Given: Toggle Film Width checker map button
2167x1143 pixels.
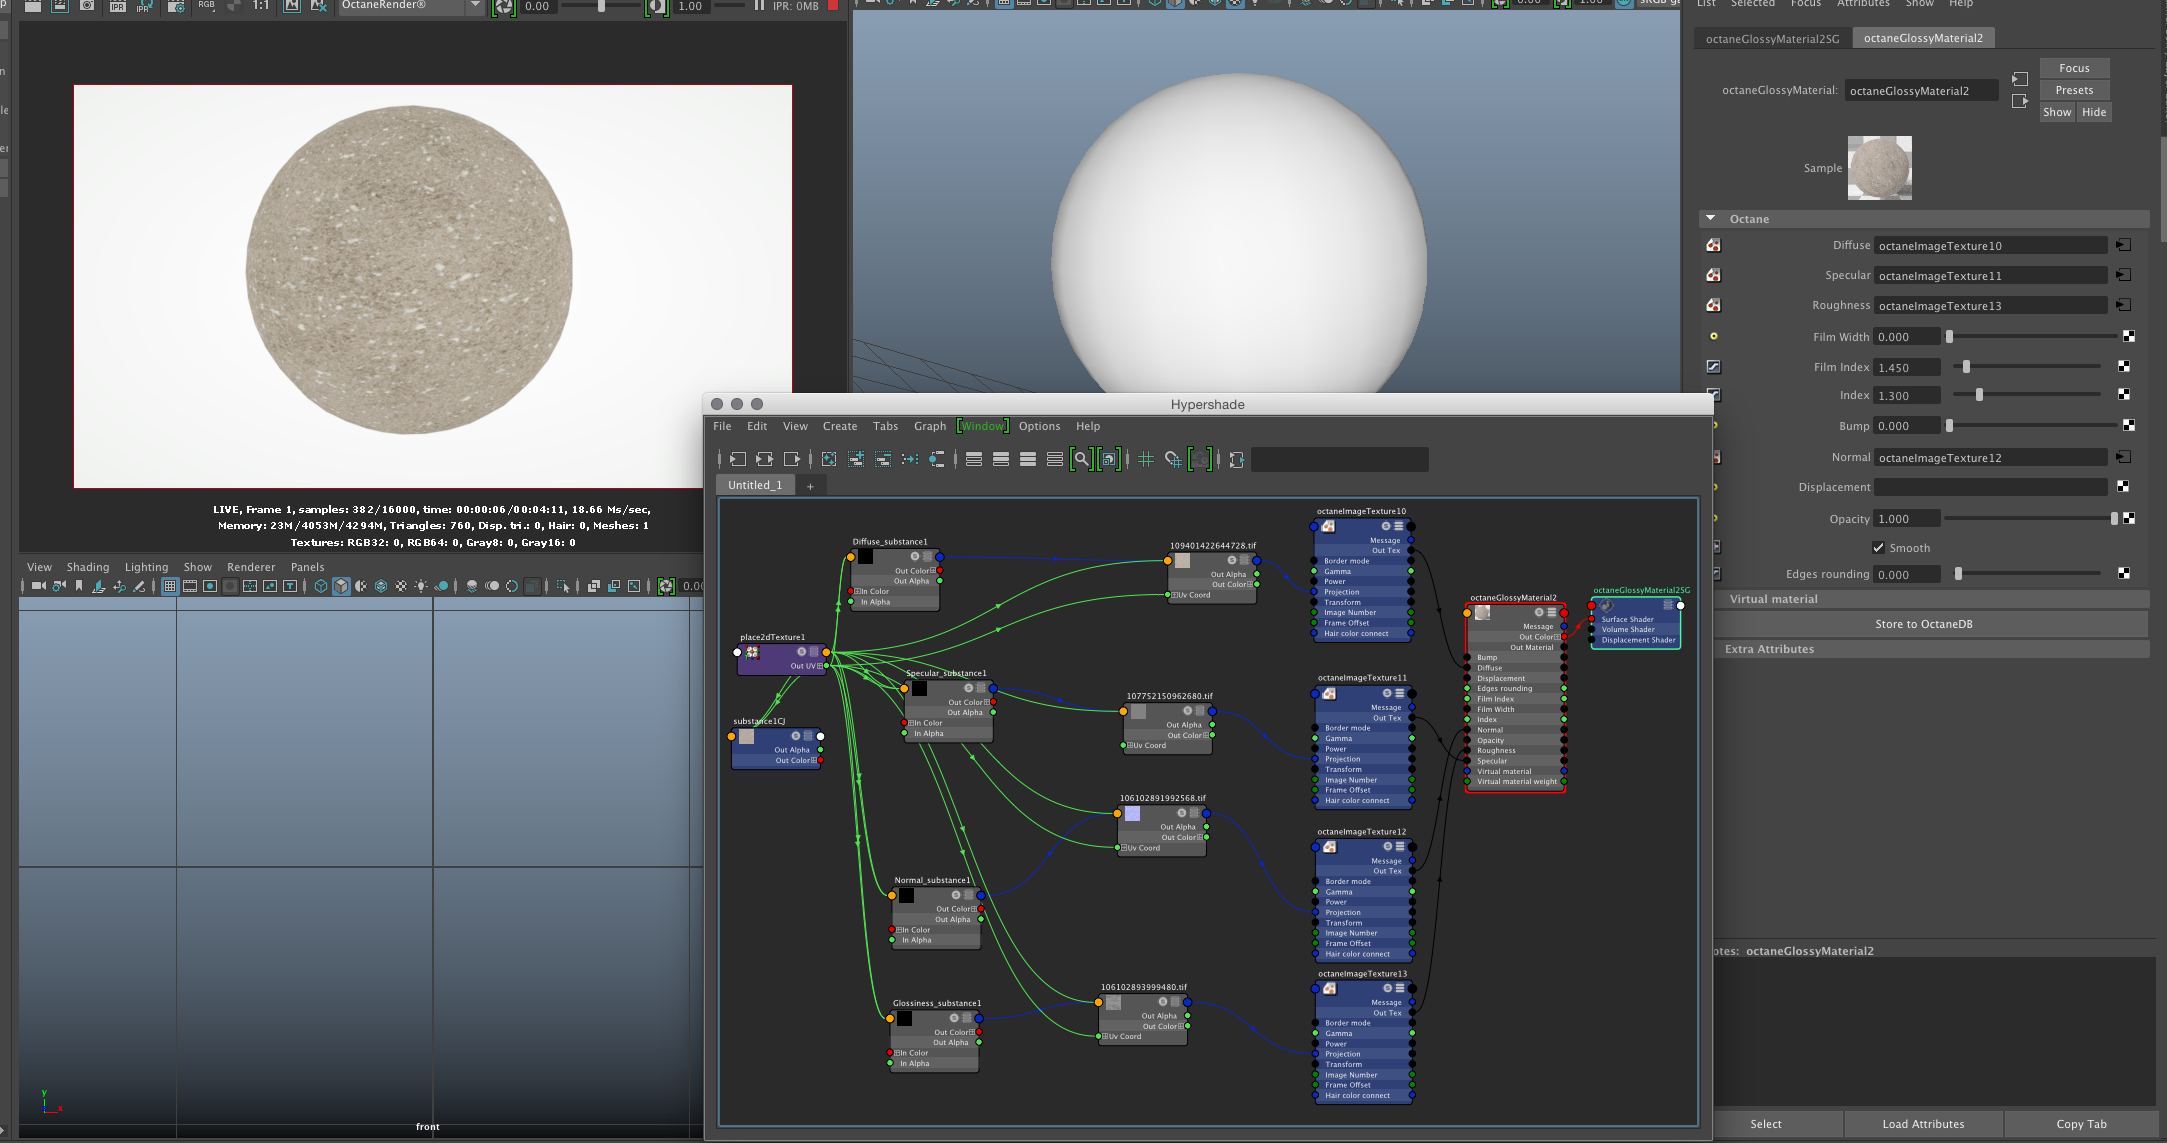Looking at the screenshot, I should pos(2128,337).
